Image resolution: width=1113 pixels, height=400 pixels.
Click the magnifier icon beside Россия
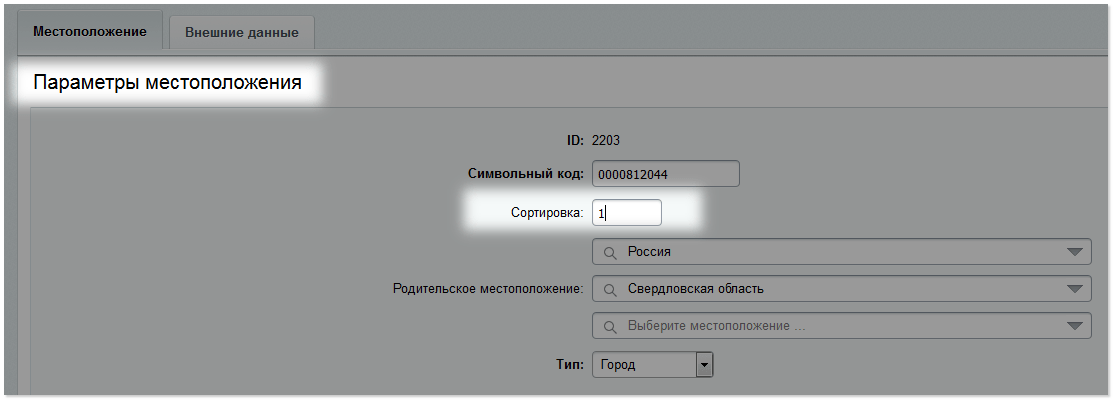tap(610, 252)
